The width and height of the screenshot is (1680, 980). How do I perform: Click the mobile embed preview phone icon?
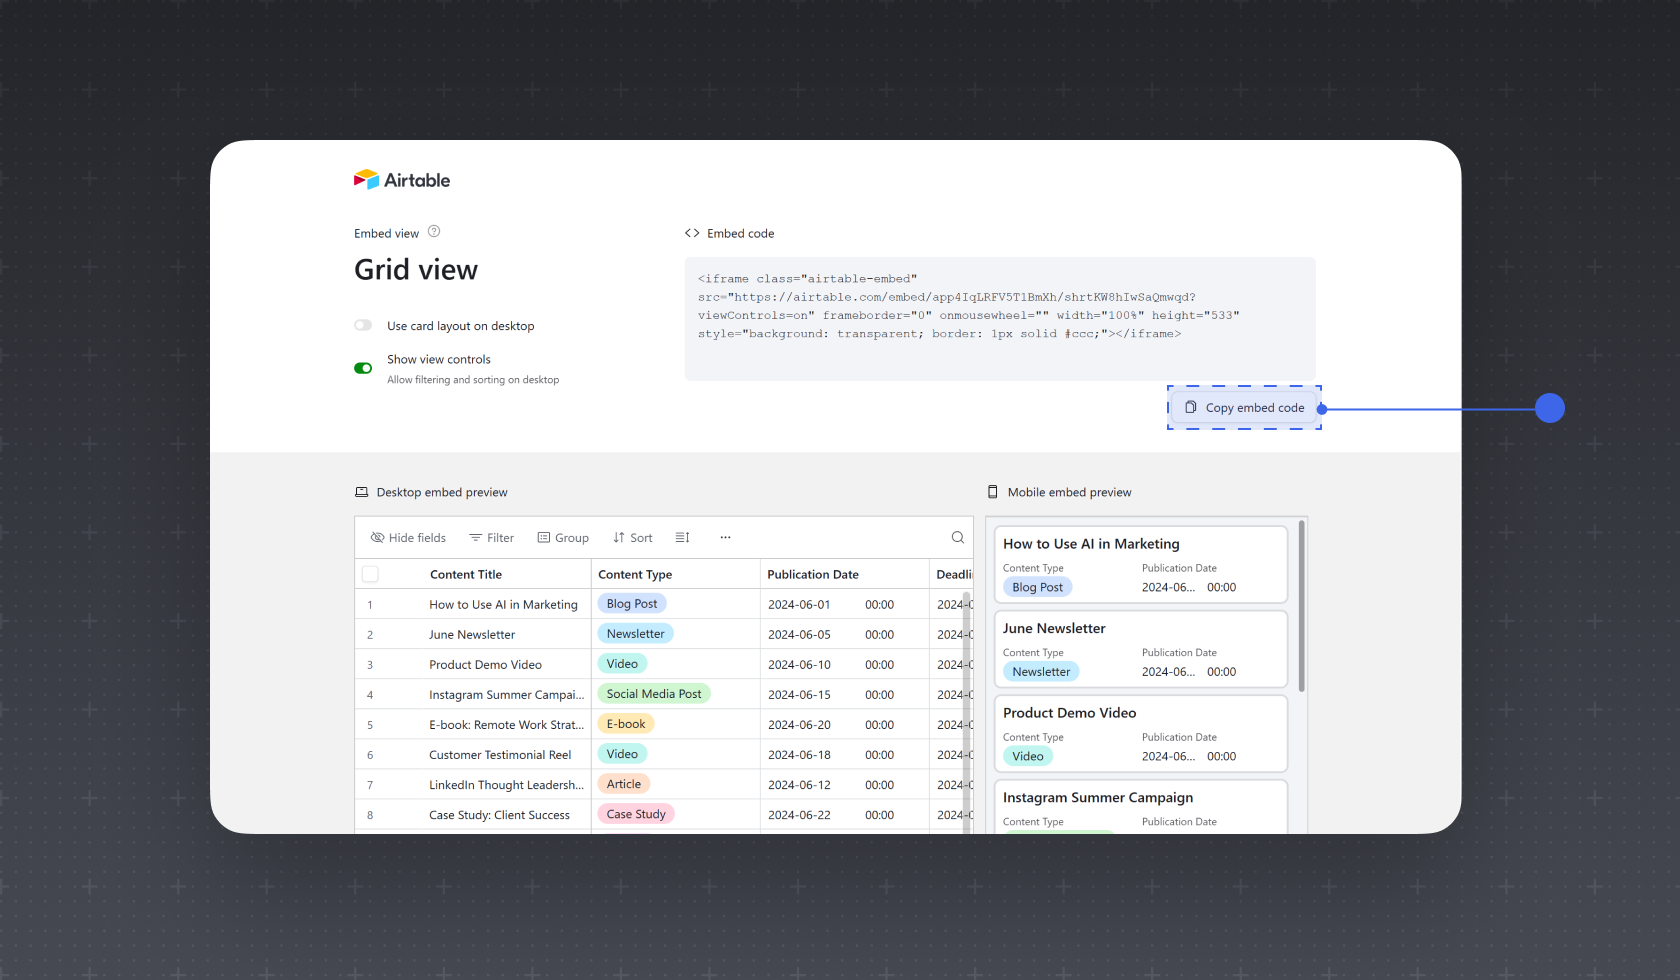[993, 492]
